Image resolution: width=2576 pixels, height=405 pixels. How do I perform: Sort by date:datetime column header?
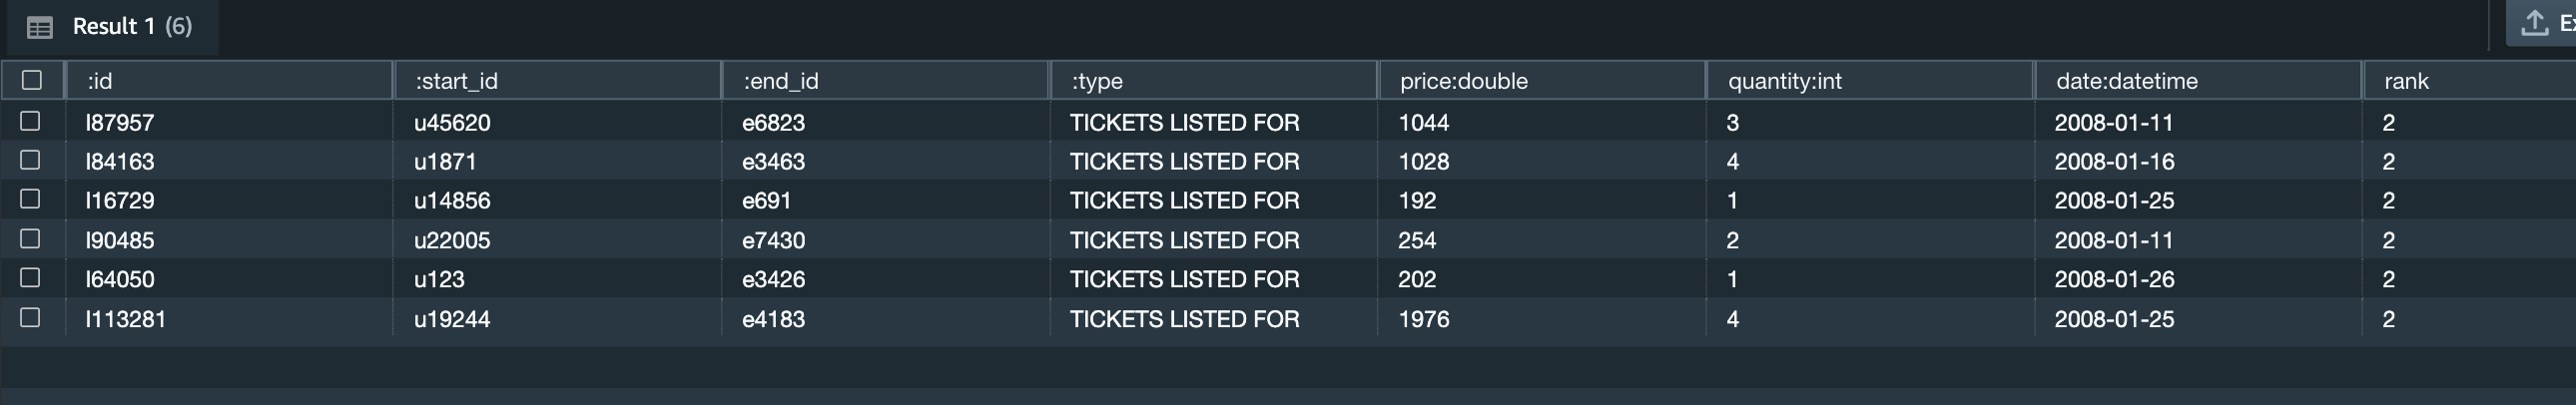pos(2126,81)
